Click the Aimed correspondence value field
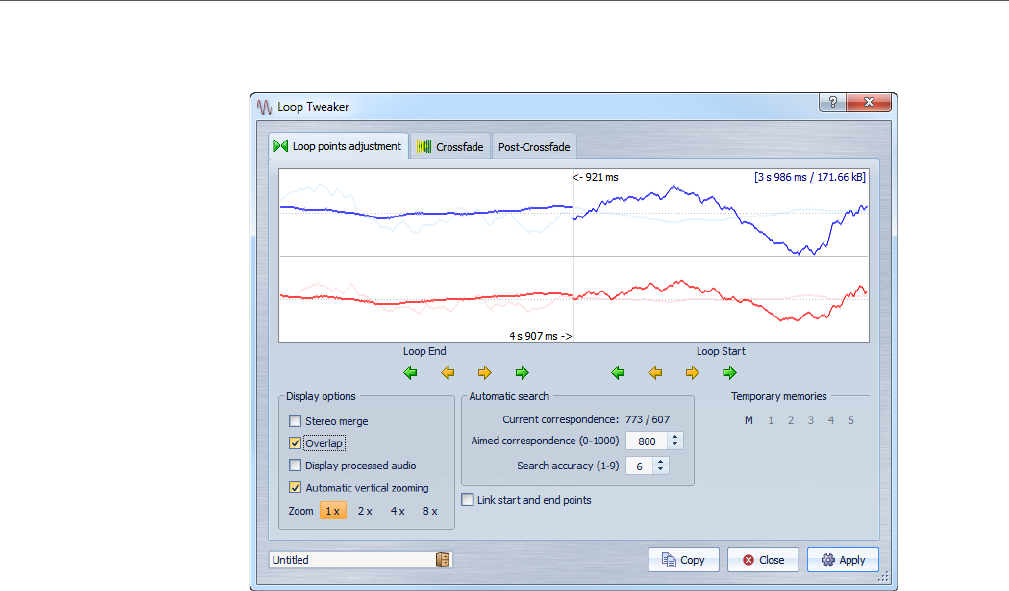The width and height of the screenshot is (1009, 591). pos(647,441)
